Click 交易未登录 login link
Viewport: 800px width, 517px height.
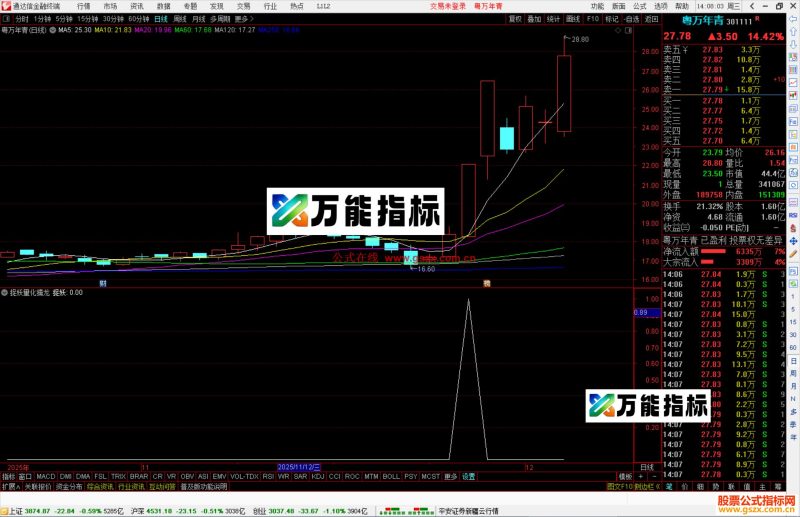pos(448,6)
